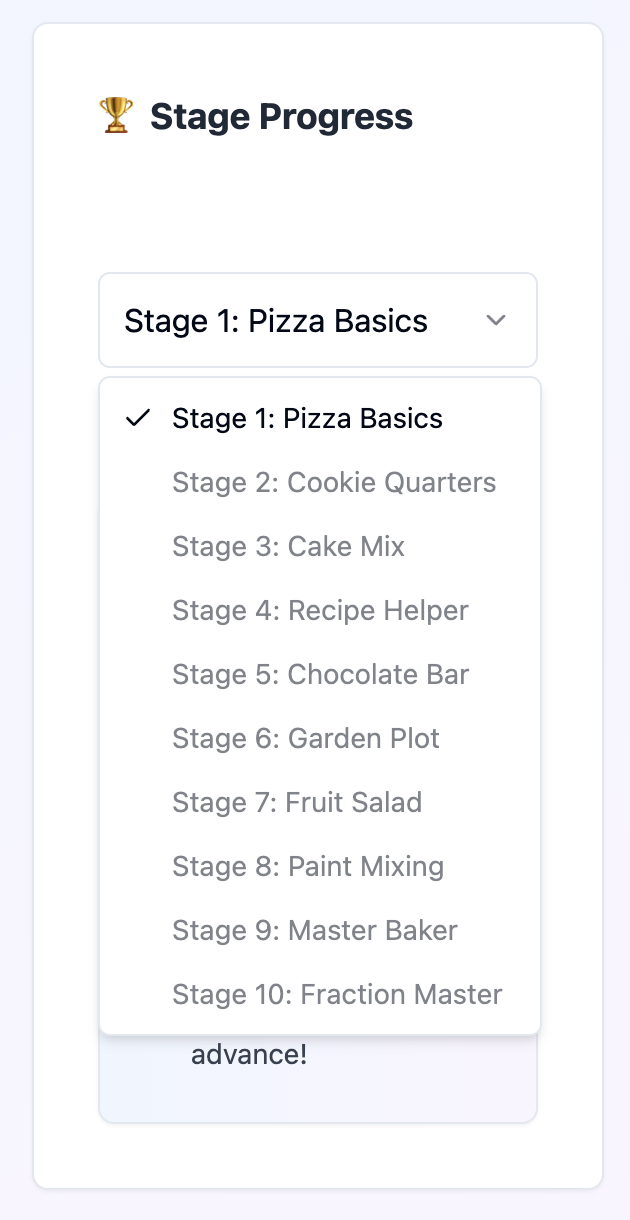Select Stage 5: Chocolate Bar
Viewport: 630px width, 1220px height.
[320, 674]
